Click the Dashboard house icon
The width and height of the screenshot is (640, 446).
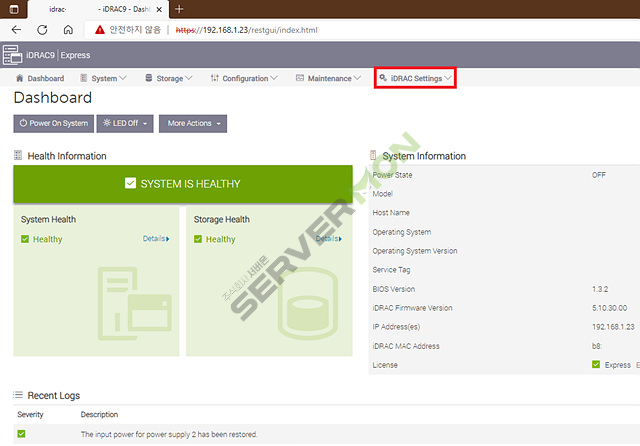pyautogui.click(x=19, y=78)
